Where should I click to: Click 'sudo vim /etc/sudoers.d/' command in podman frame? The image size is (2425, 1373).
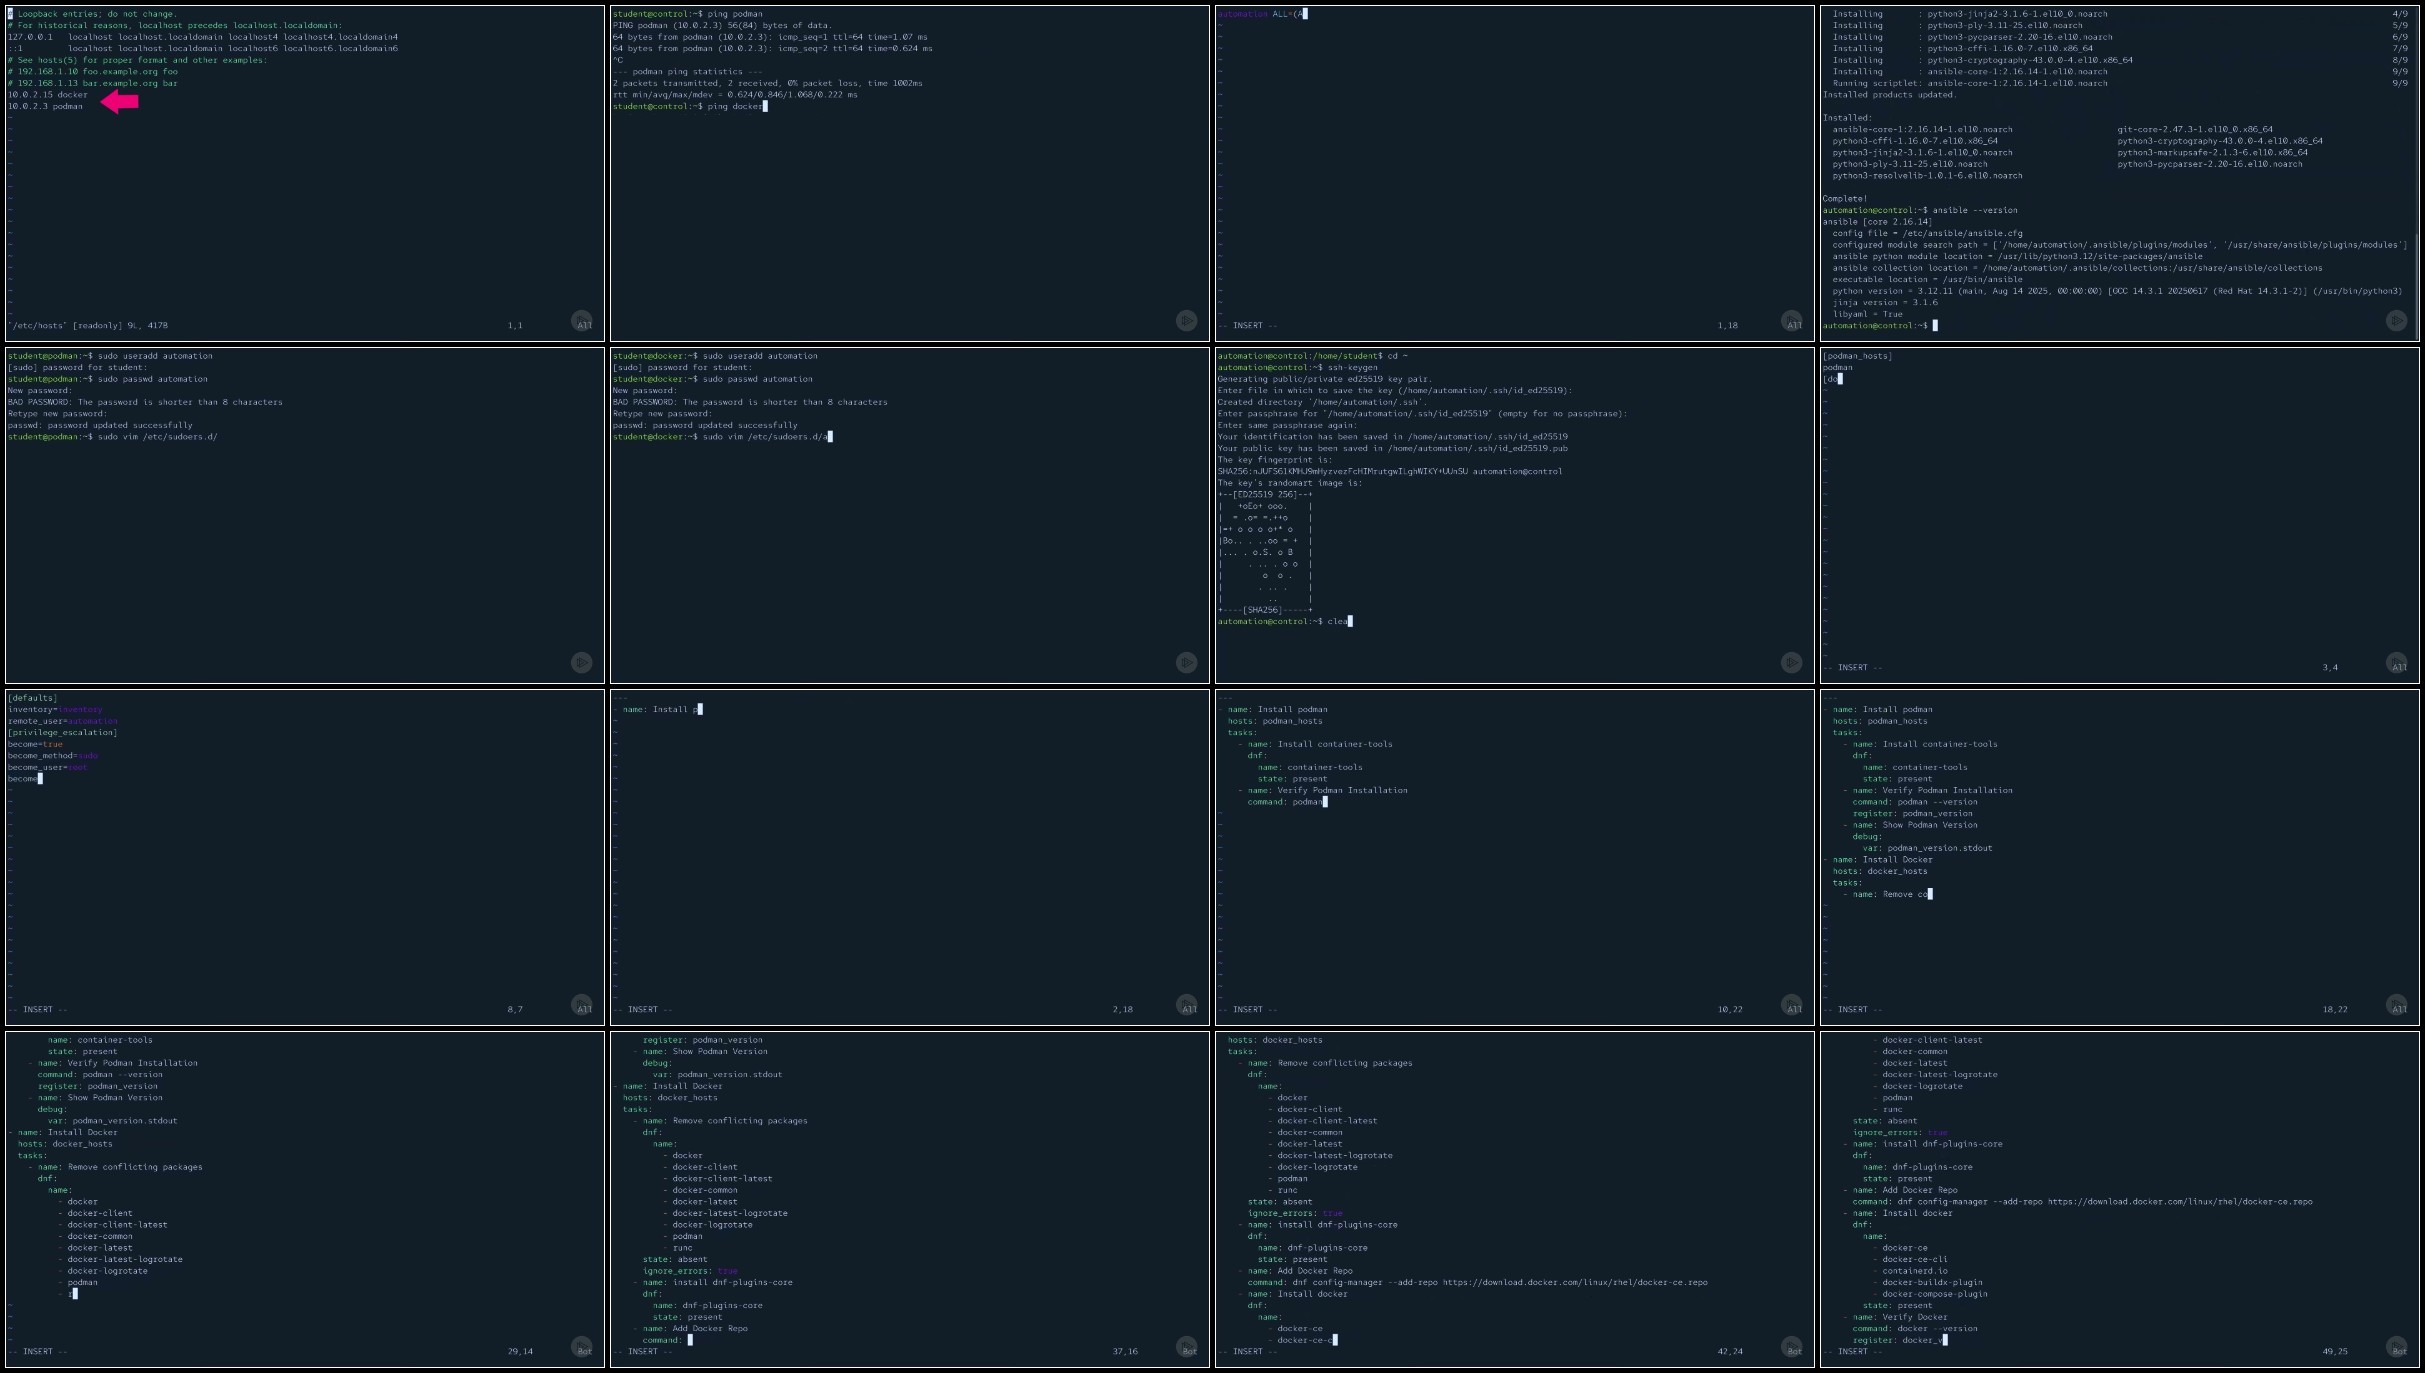coord(159,437)
